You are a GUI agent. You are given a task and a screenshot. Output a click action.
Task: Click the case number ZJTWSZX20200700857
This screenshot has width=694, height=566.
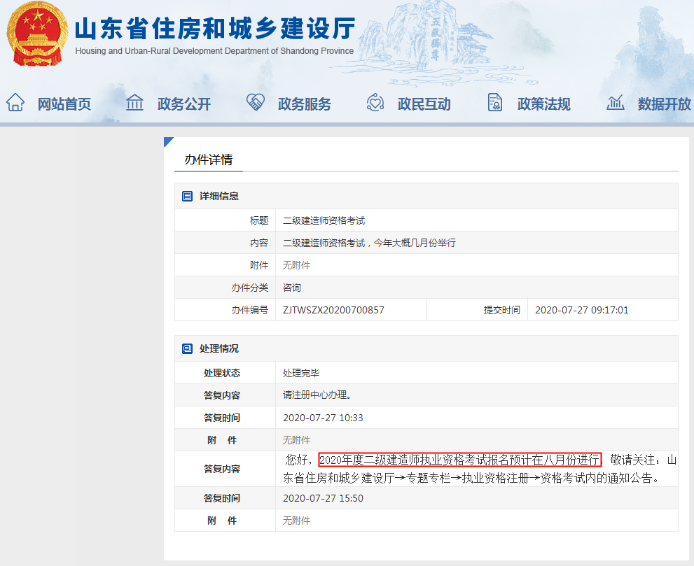click(x=333, y=310)
